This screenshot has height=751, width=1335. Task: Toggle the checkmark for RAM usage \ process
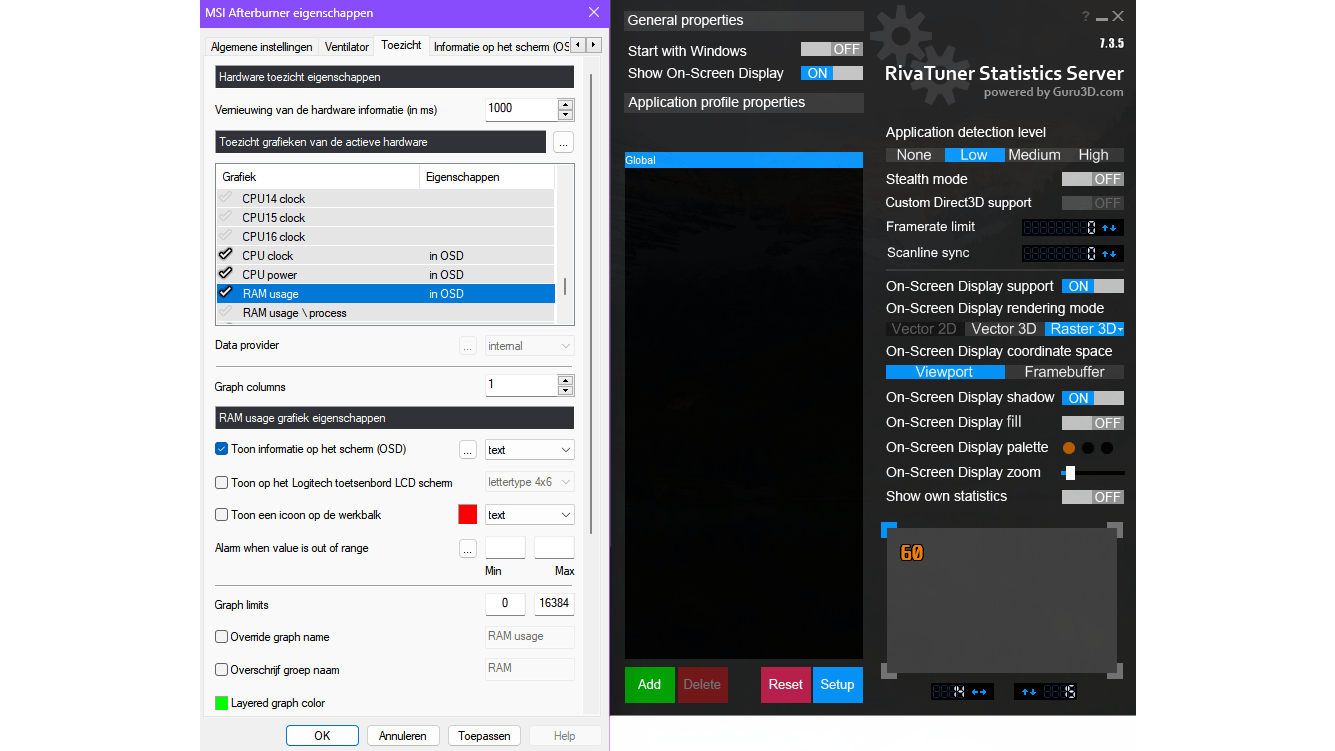225,312
